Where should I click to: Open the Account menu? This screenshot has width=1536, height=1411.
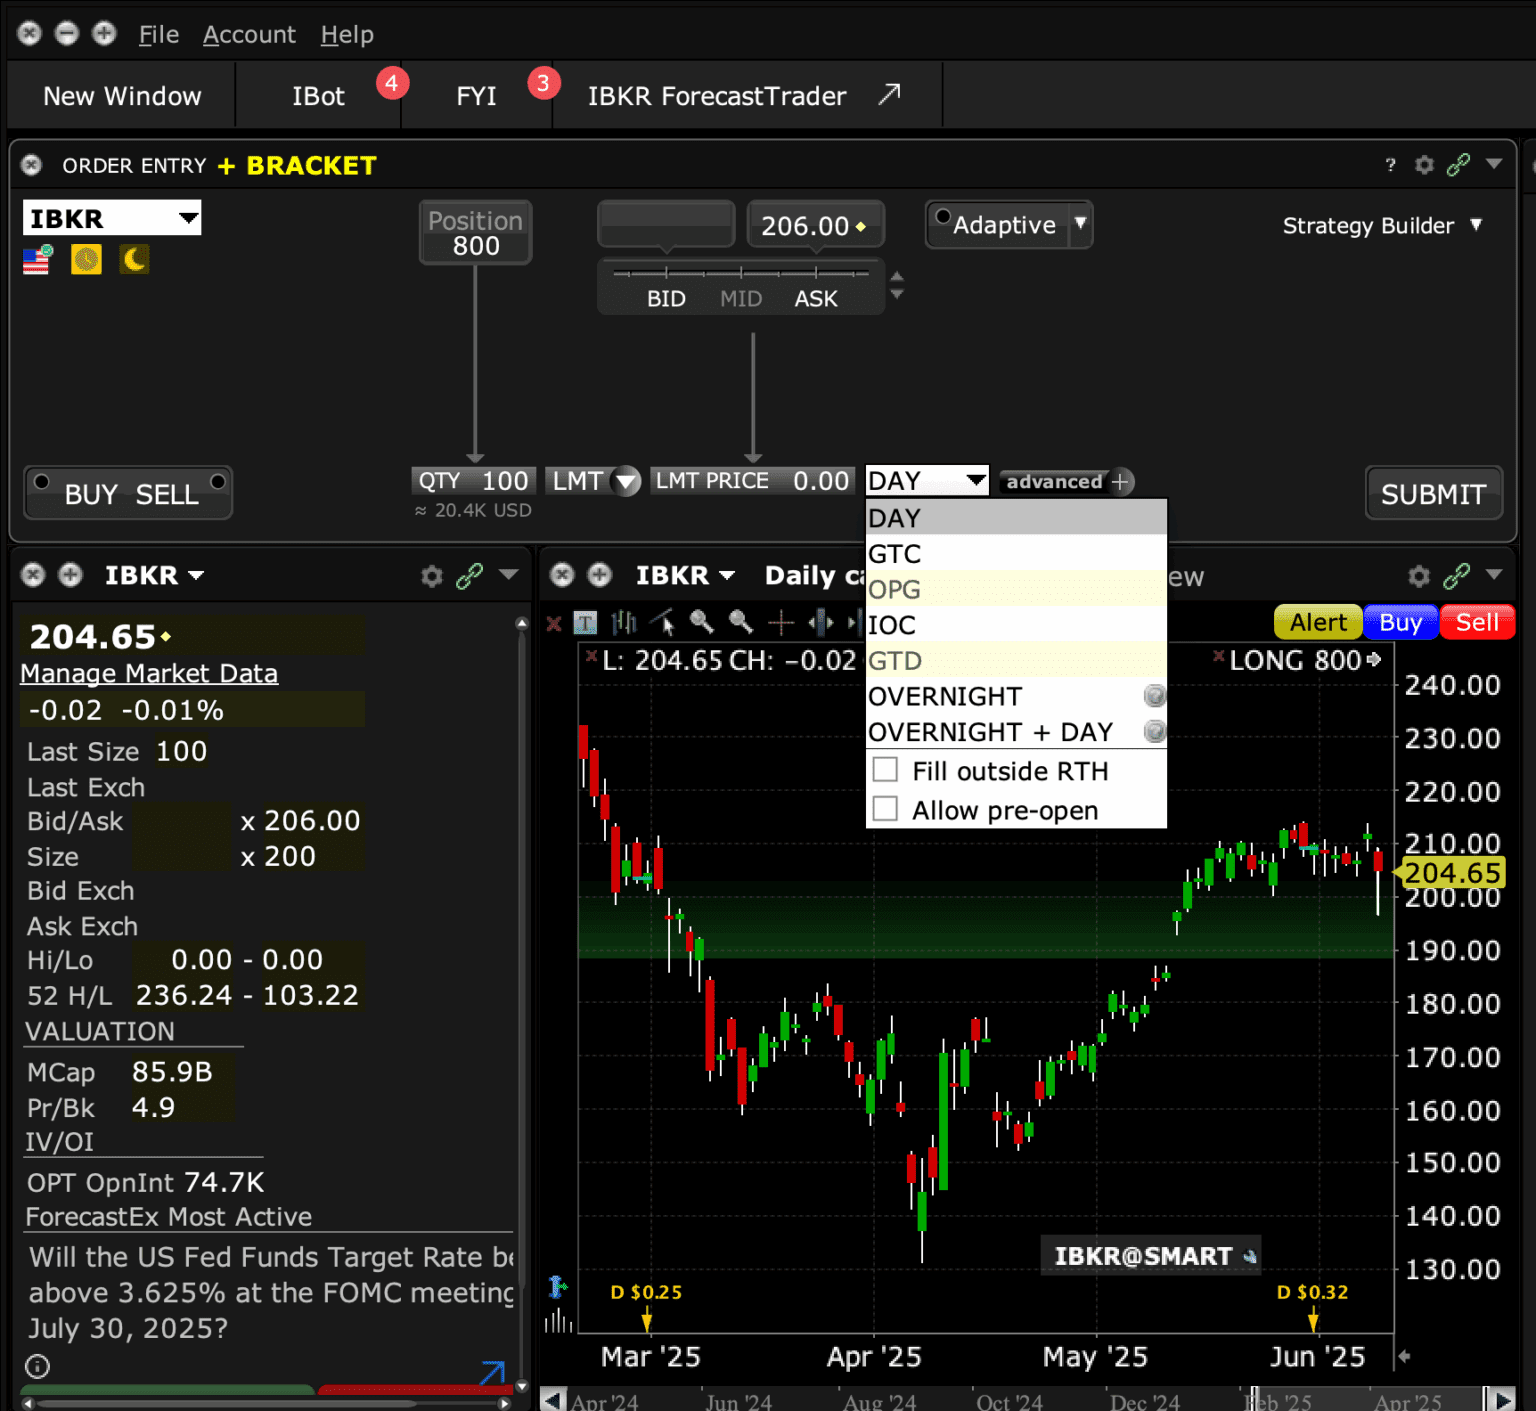(x=249, y=35)
